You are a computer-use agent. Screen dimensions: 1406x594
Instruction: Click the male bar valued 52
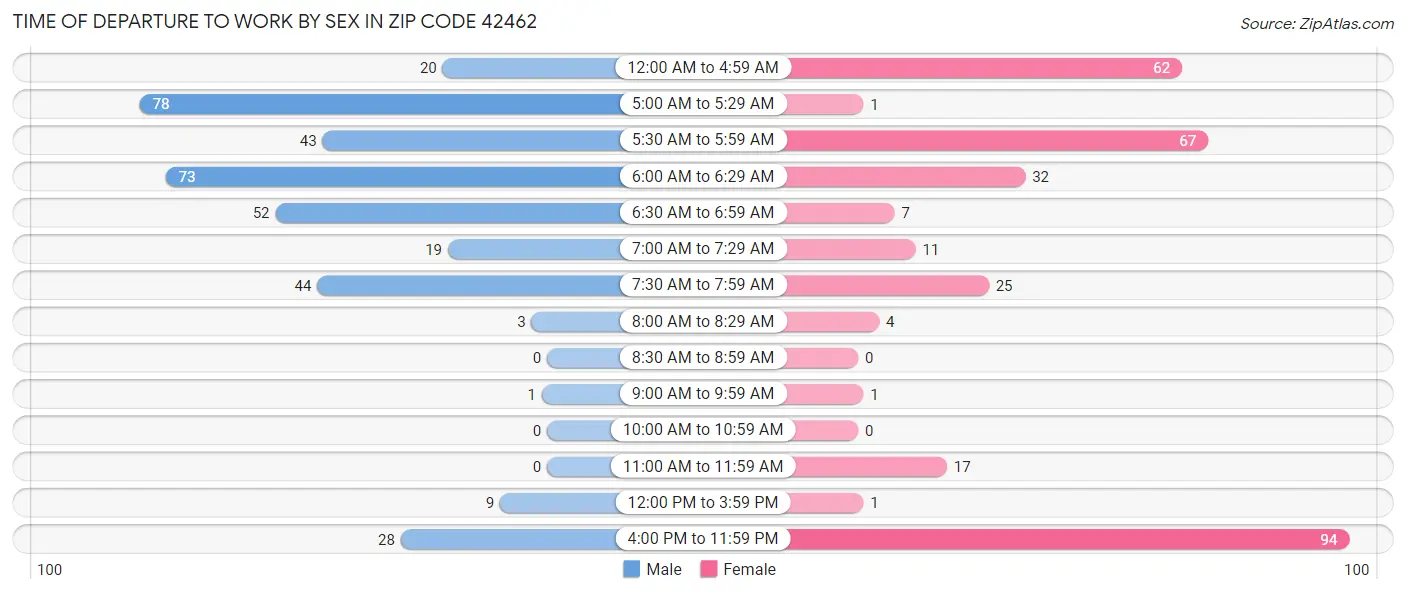(448, 213)
